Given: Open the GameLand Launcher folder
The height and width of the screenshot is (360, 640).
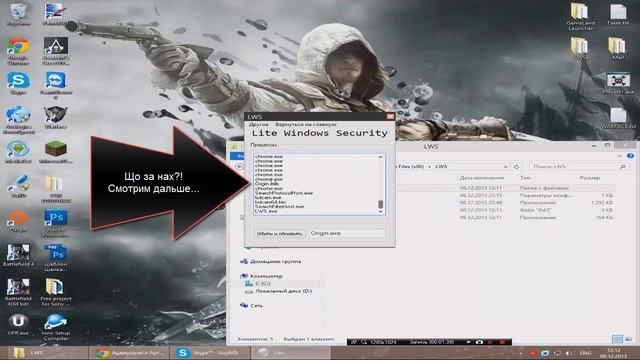Looking at the screenshot, I should click(580, 16).
